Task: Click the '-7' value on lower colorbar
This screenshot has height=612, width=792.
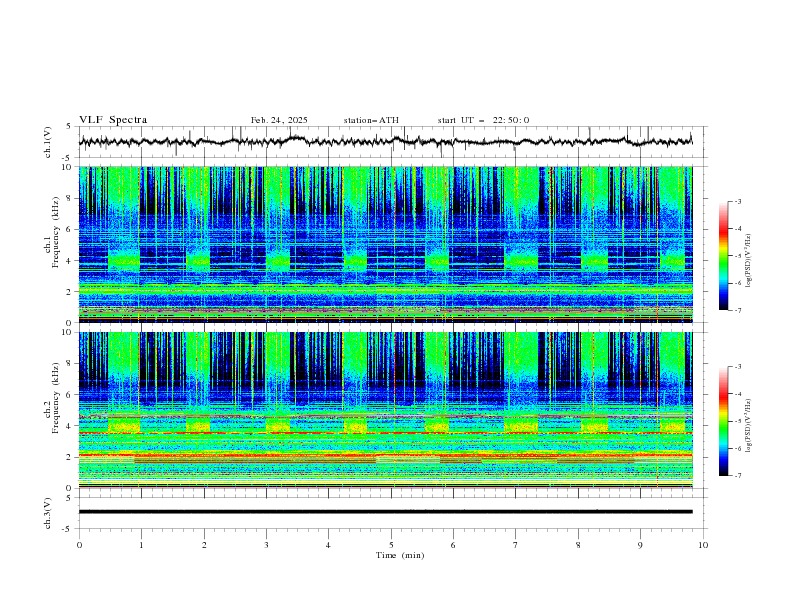Action: [737, 476]
